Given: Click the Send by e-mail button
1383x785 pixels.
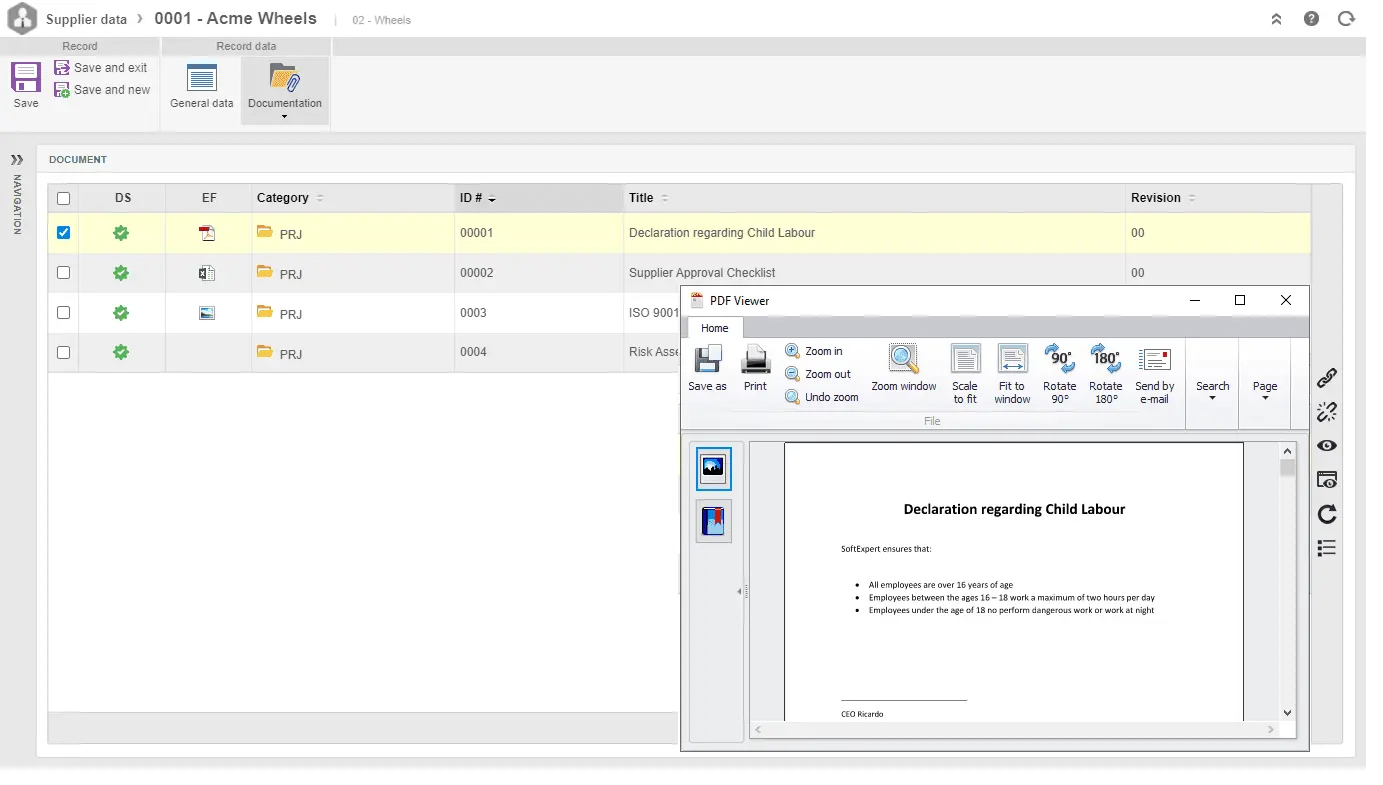Looking at the screenshot, I should (x=1155, y=372).
